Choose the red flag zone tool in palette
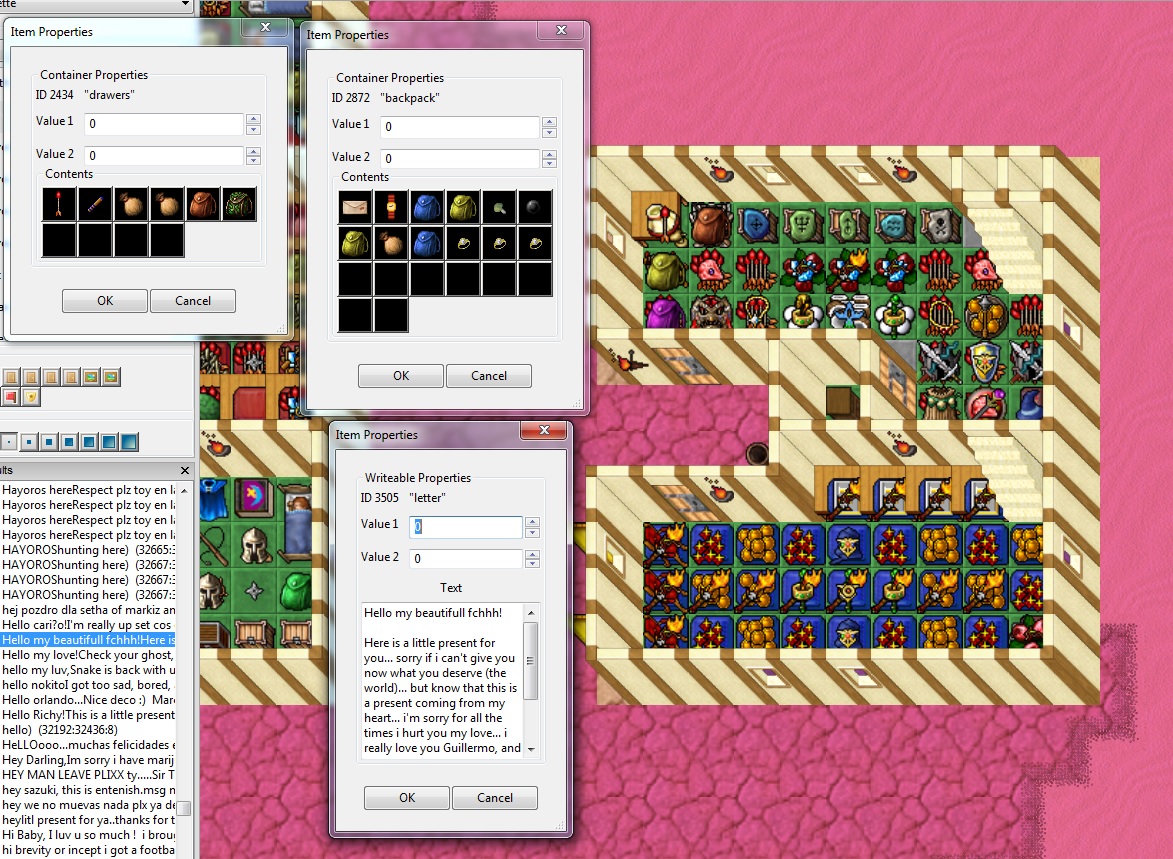 click(10, 397)
